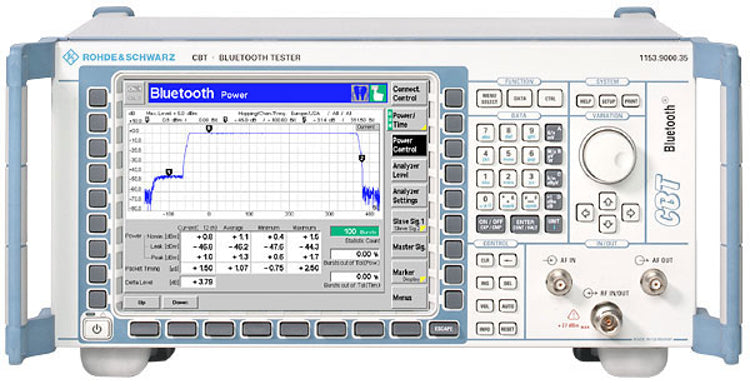Screen dimensions: 750x384
Task: Tap the down arrow cursor key
Action: point(607,223)
